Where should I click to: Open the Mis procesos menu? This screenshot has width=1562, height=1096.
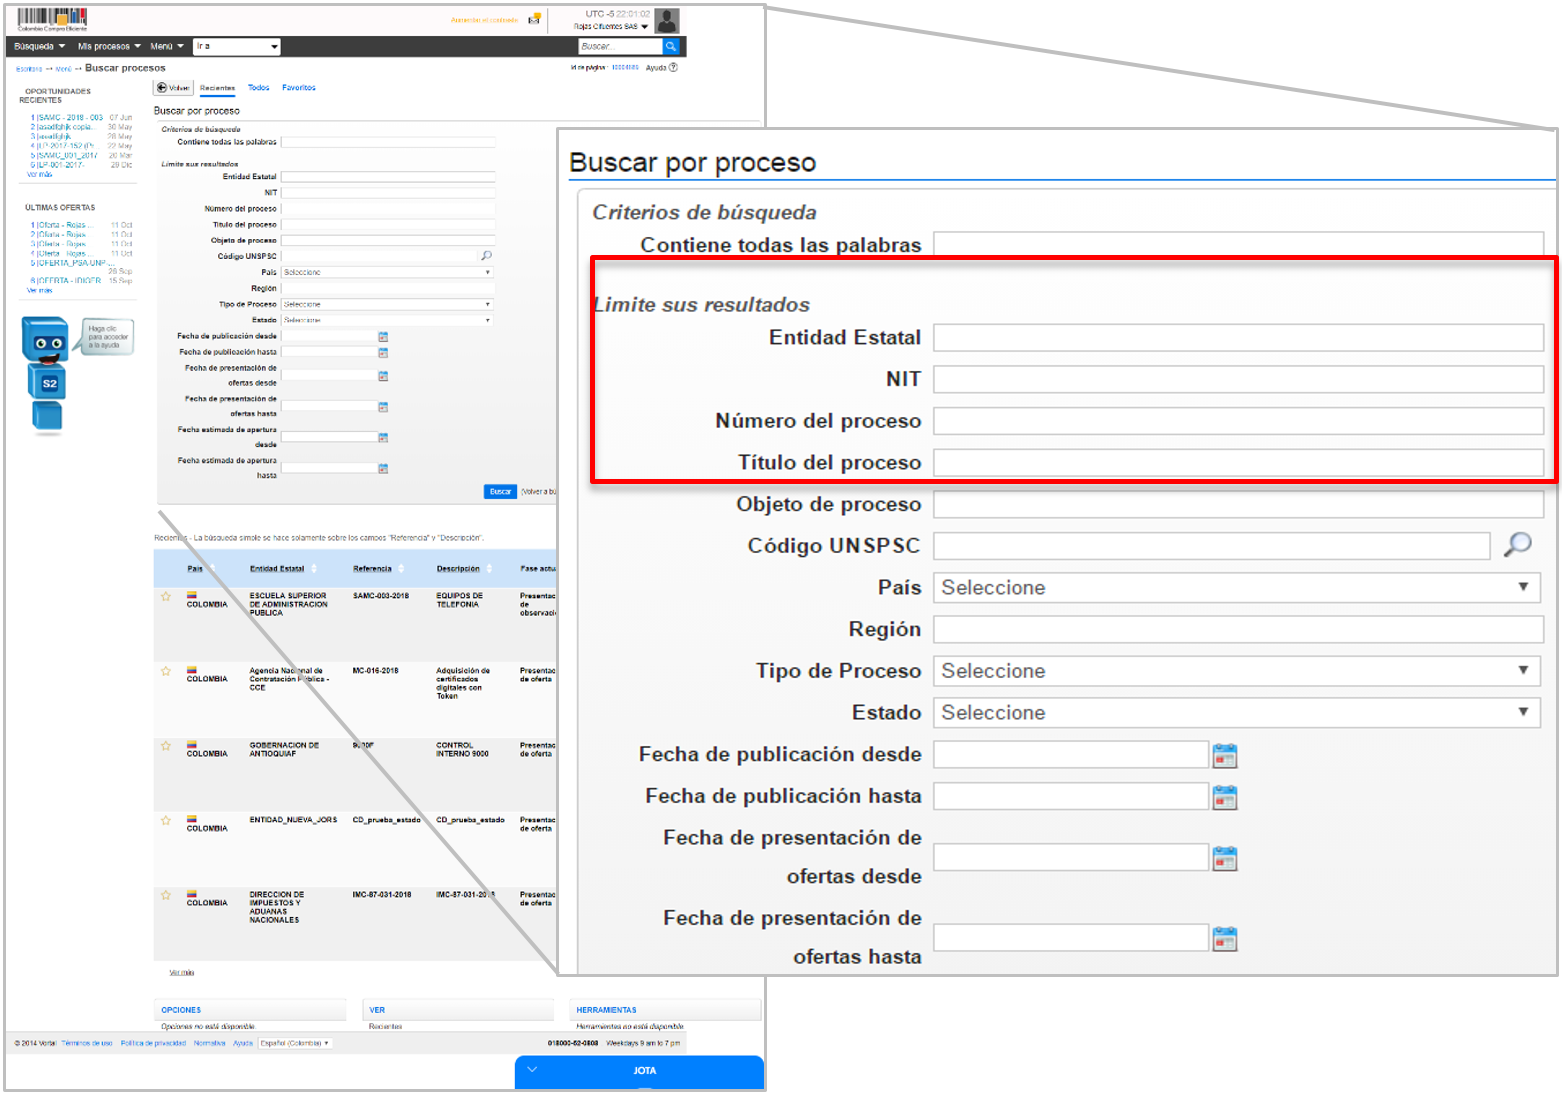coord(109,46)
